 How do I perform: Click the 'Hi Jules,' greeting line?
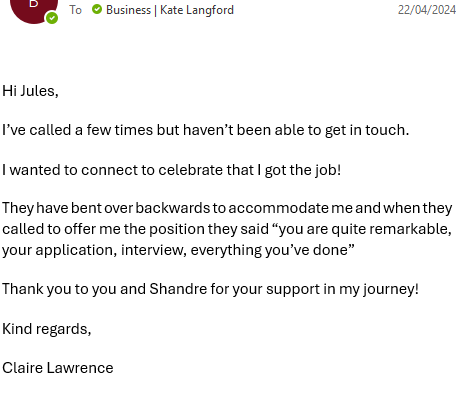pyautogui.click(x=30, y=91)
